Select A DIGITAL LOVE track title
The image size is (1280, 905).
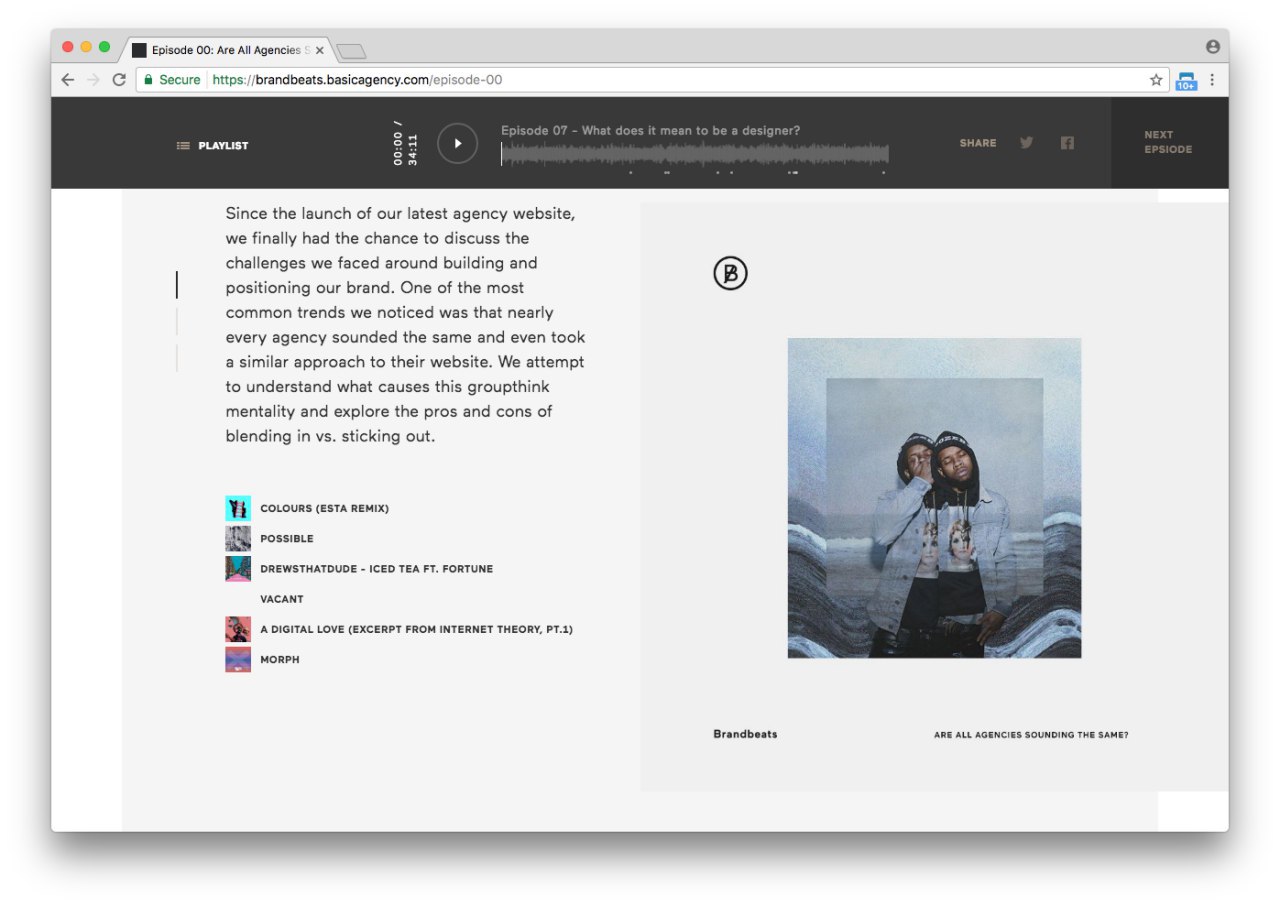tap(416, 629)
